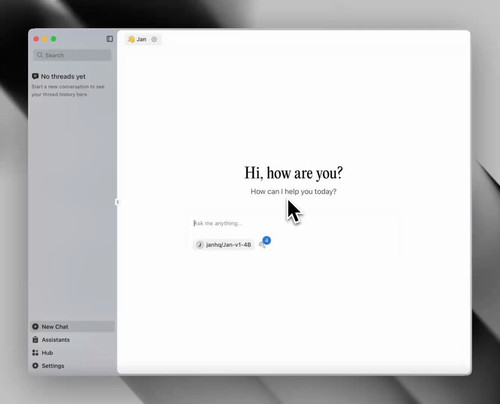
Task: Maximize the Jan window with green button
Action: [54, 39]
